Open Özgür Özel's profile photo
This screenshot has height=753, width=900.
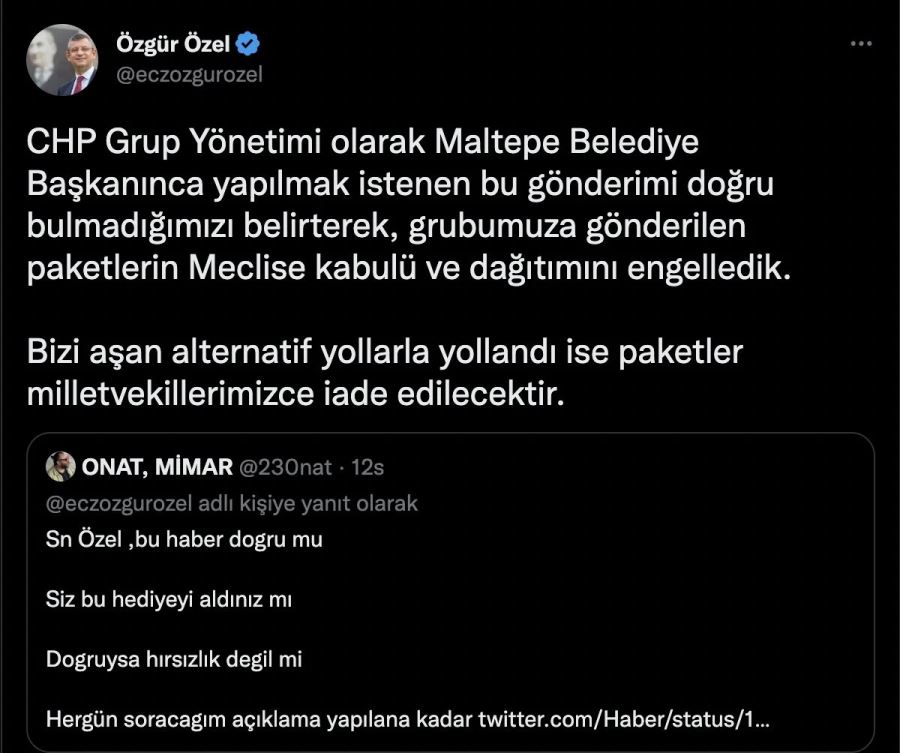62,60
